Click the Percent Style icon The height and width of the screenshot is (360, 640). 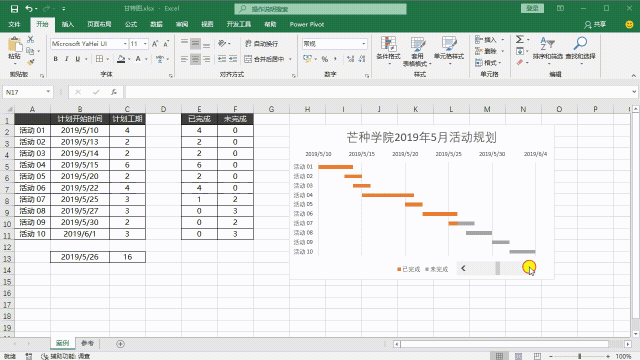pos(324,59)
